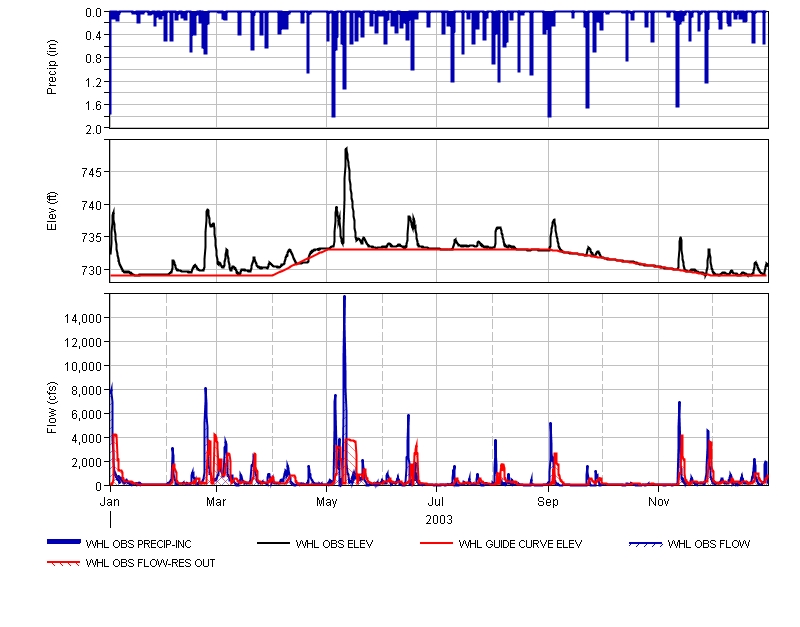Click the 735 tick label on elevation axis
Viewport: 800px width, 627px height.
tap(91, 238)
